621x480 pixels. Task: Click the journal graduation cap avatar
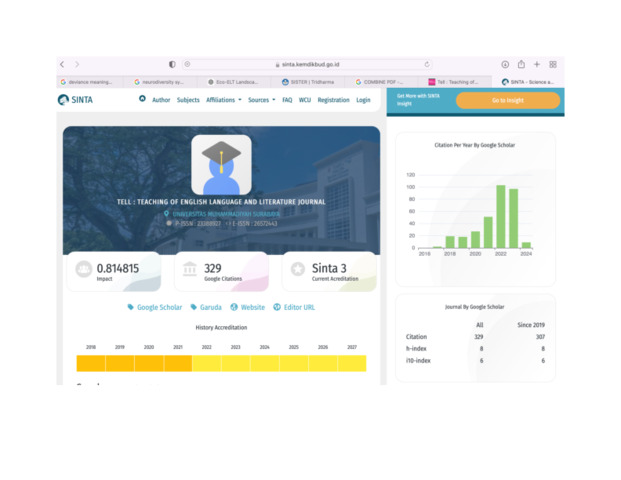tap(221, 165)
